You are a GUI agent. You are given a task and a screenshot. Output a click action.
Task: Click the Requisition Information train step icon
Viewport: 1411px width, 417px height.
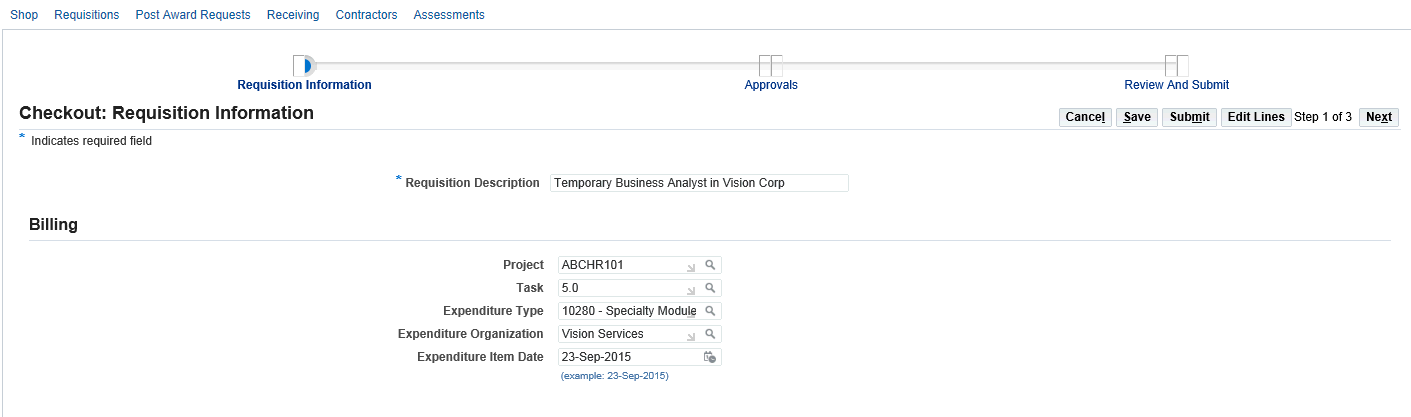(x=304, y=65)
